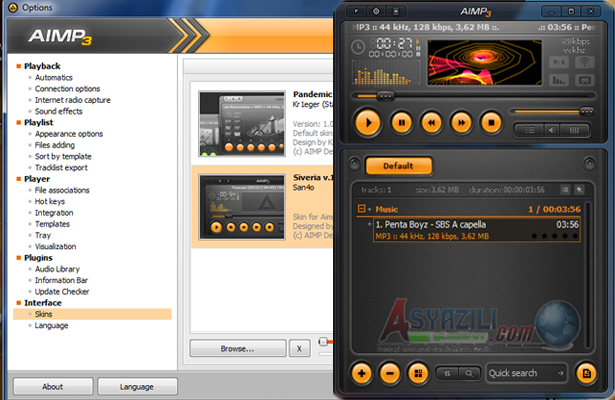Viewport: 615px width, 400px height.
Task: Expand the Interface category in Options tree
Action: [x=43, y=303]
